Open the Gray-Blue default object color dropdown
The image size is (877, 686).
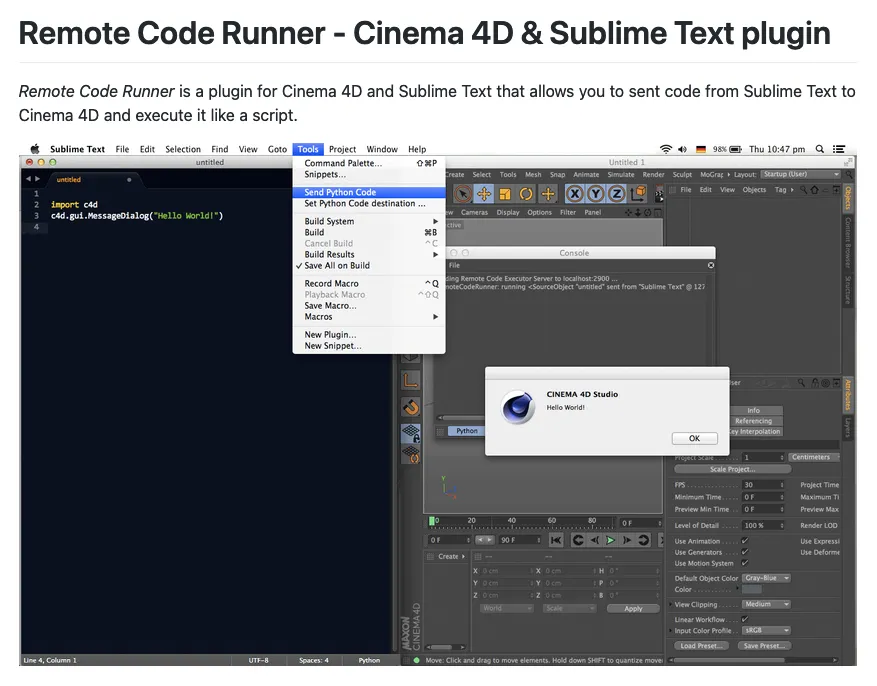pyautogui.click(x=767, y=578)
